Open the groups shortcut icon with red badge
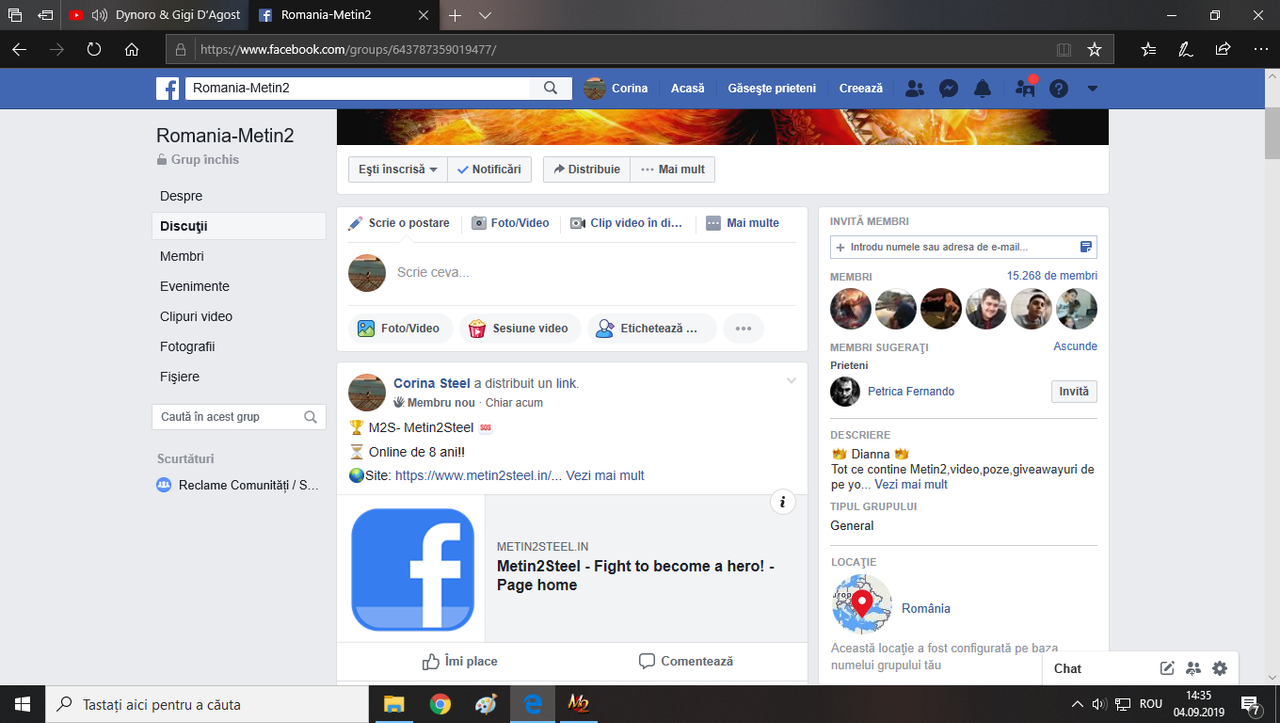 1025,88
